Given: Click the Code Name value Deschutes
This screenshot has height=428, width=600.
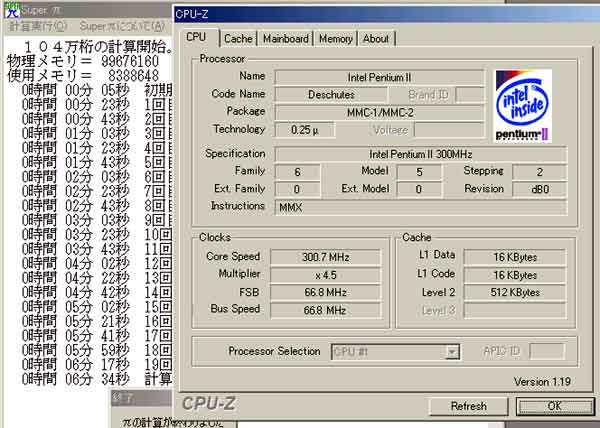Looking at the screenshot, I should (331, 94).
